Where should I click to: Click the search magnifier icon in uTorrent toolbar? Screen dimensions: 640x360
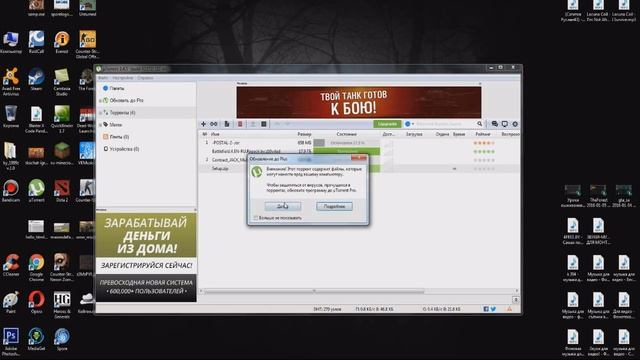click(x=480, y=124)
